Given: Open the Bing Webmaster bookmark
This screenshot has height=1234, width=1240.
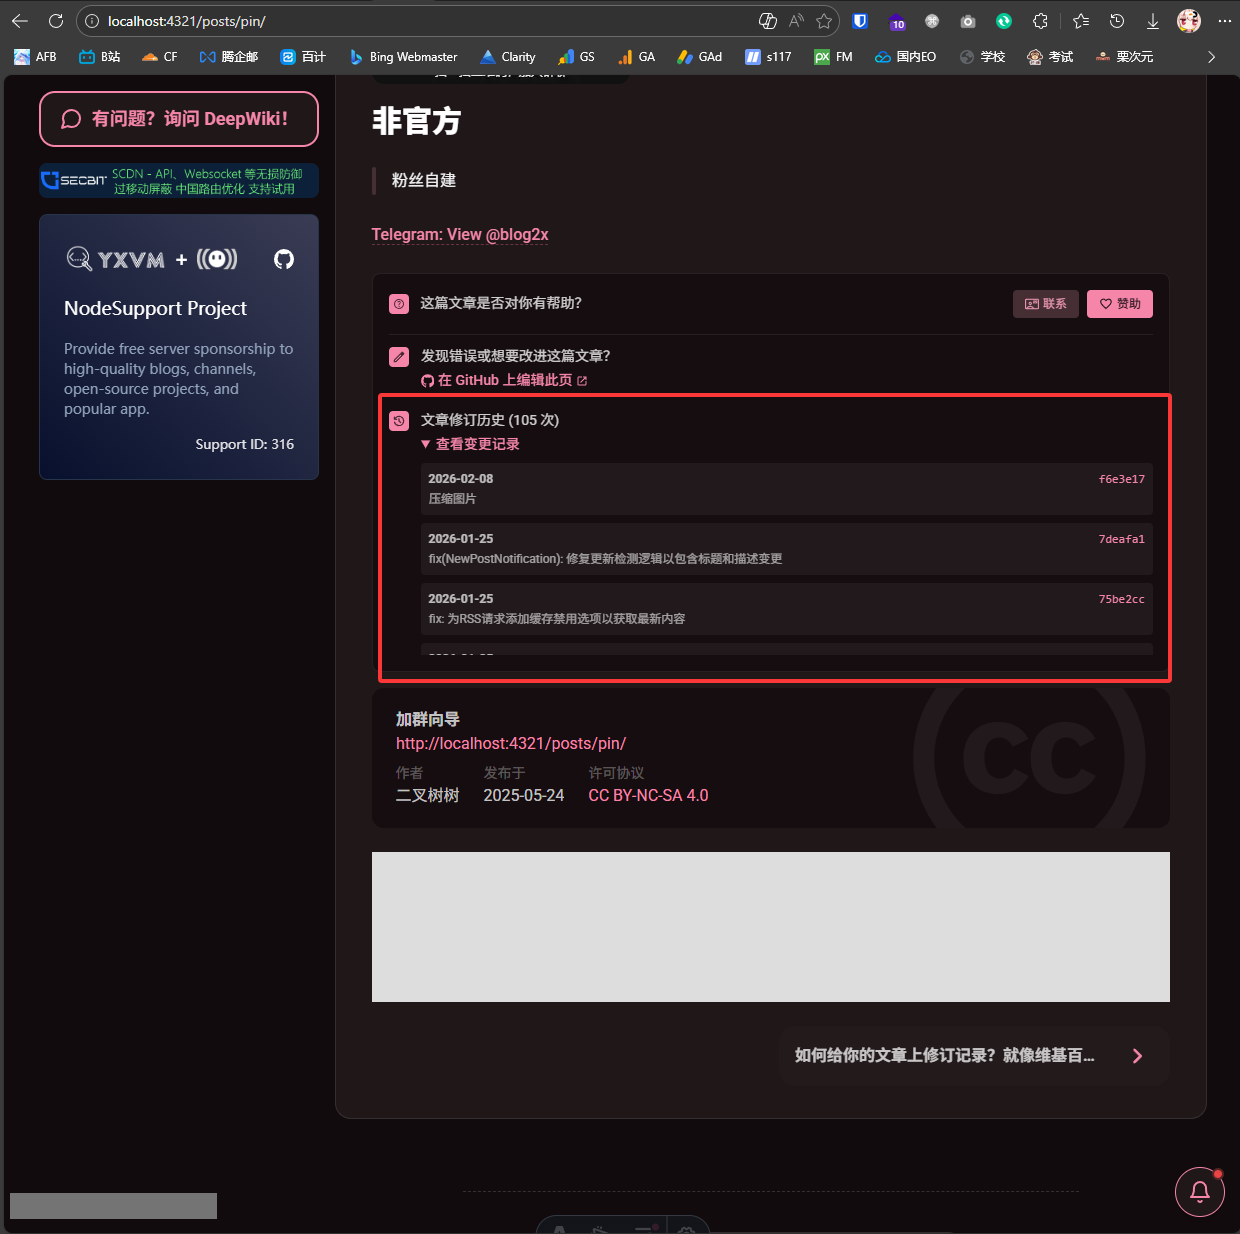Looking at the screenshot, I should click(x=403, y=57).
